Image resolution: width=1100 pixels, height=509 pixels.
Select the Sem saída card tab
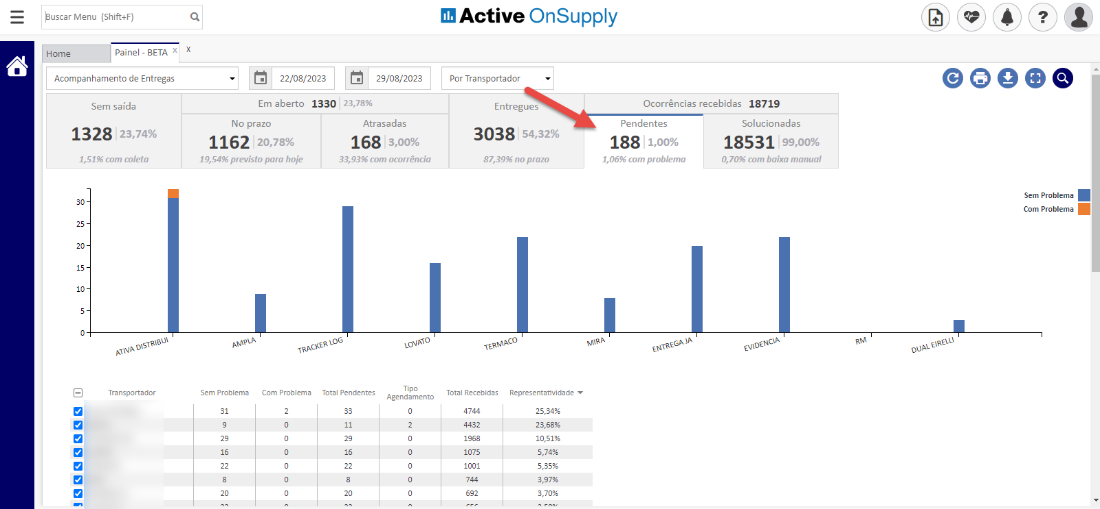point(114,131)
